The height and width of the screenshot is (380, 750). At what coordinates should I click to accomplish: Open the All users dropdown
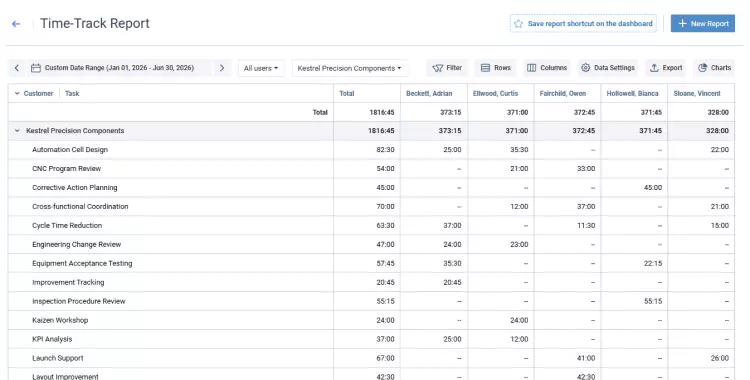pyautogui.click(x=261, y=68)
